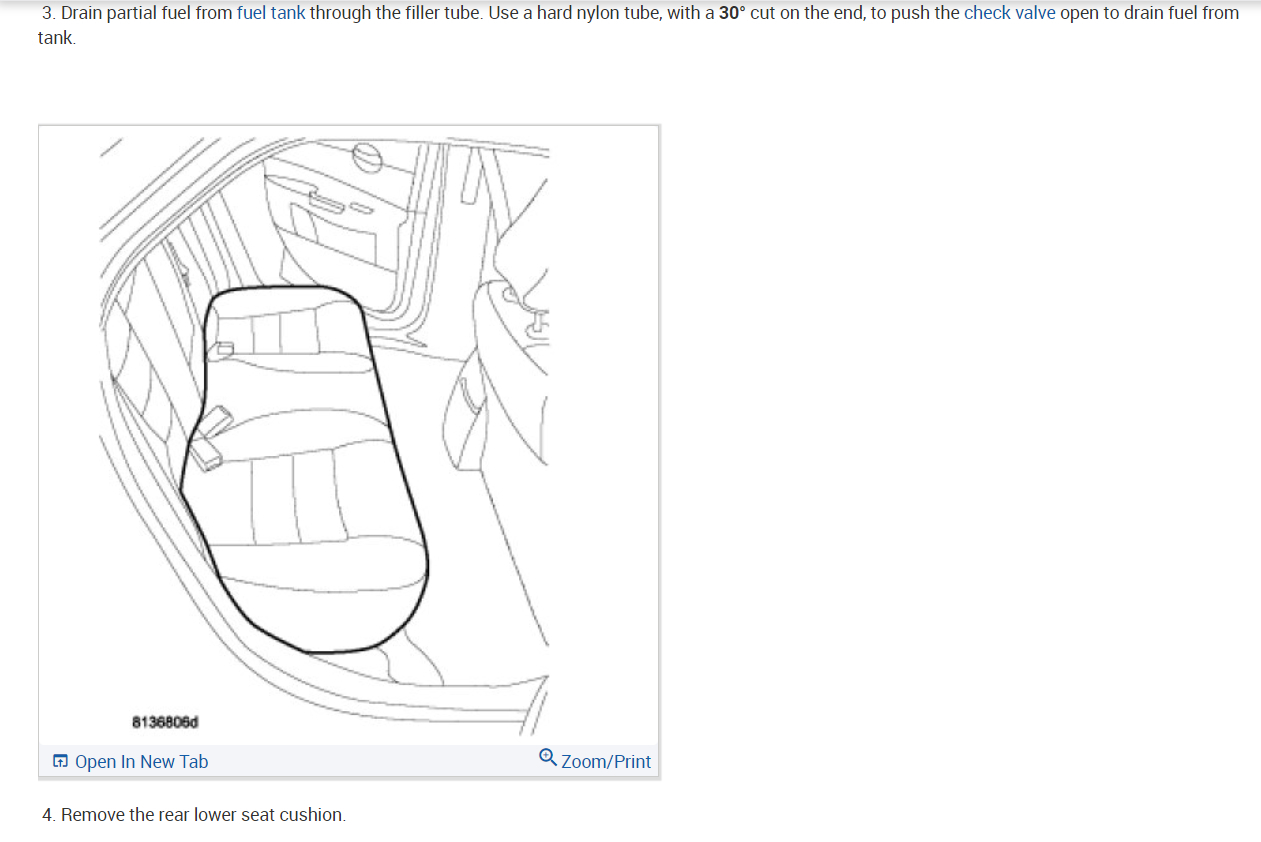This screenshot has height=842, width=1261.
Task: Open the rear seat cushion diagram image
Action: coord(349,434)
